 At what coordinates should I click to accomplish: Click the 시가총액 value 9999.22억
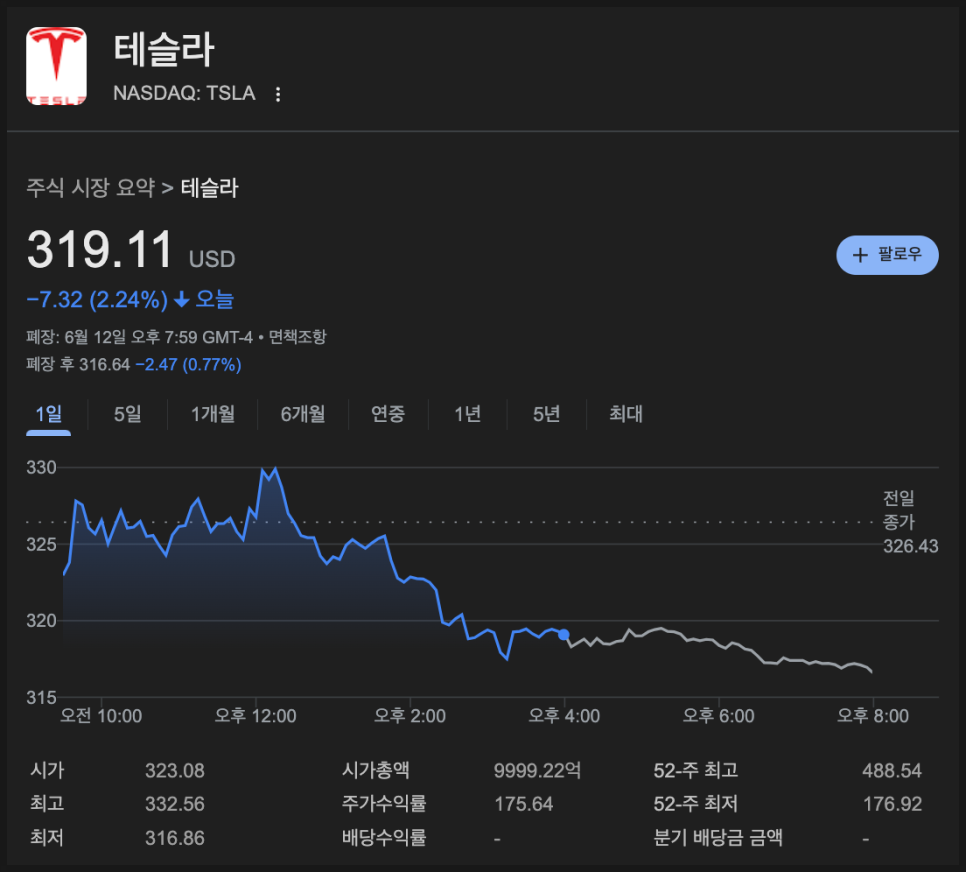click(x=537, y=770)
